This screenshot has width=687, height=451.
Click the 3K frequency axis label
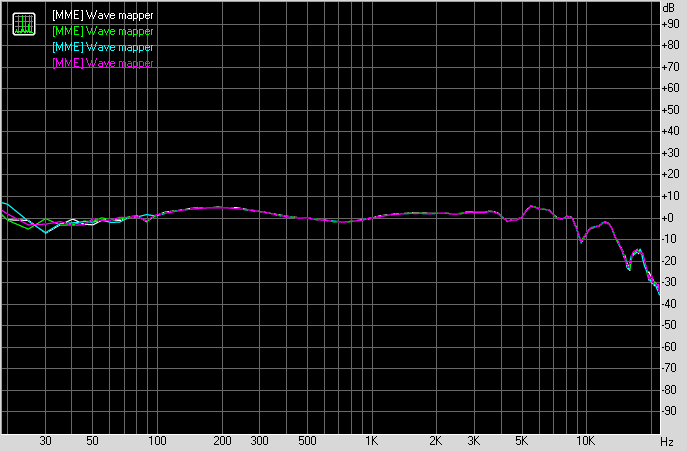point(473,441)
